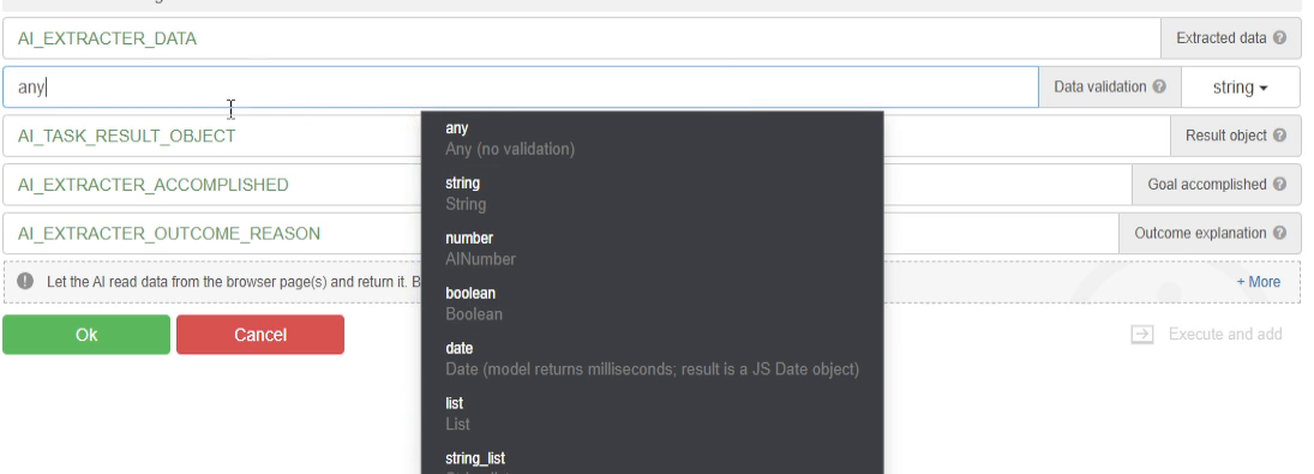Select 'string' option from suggestion list

[x=652, y=194]
